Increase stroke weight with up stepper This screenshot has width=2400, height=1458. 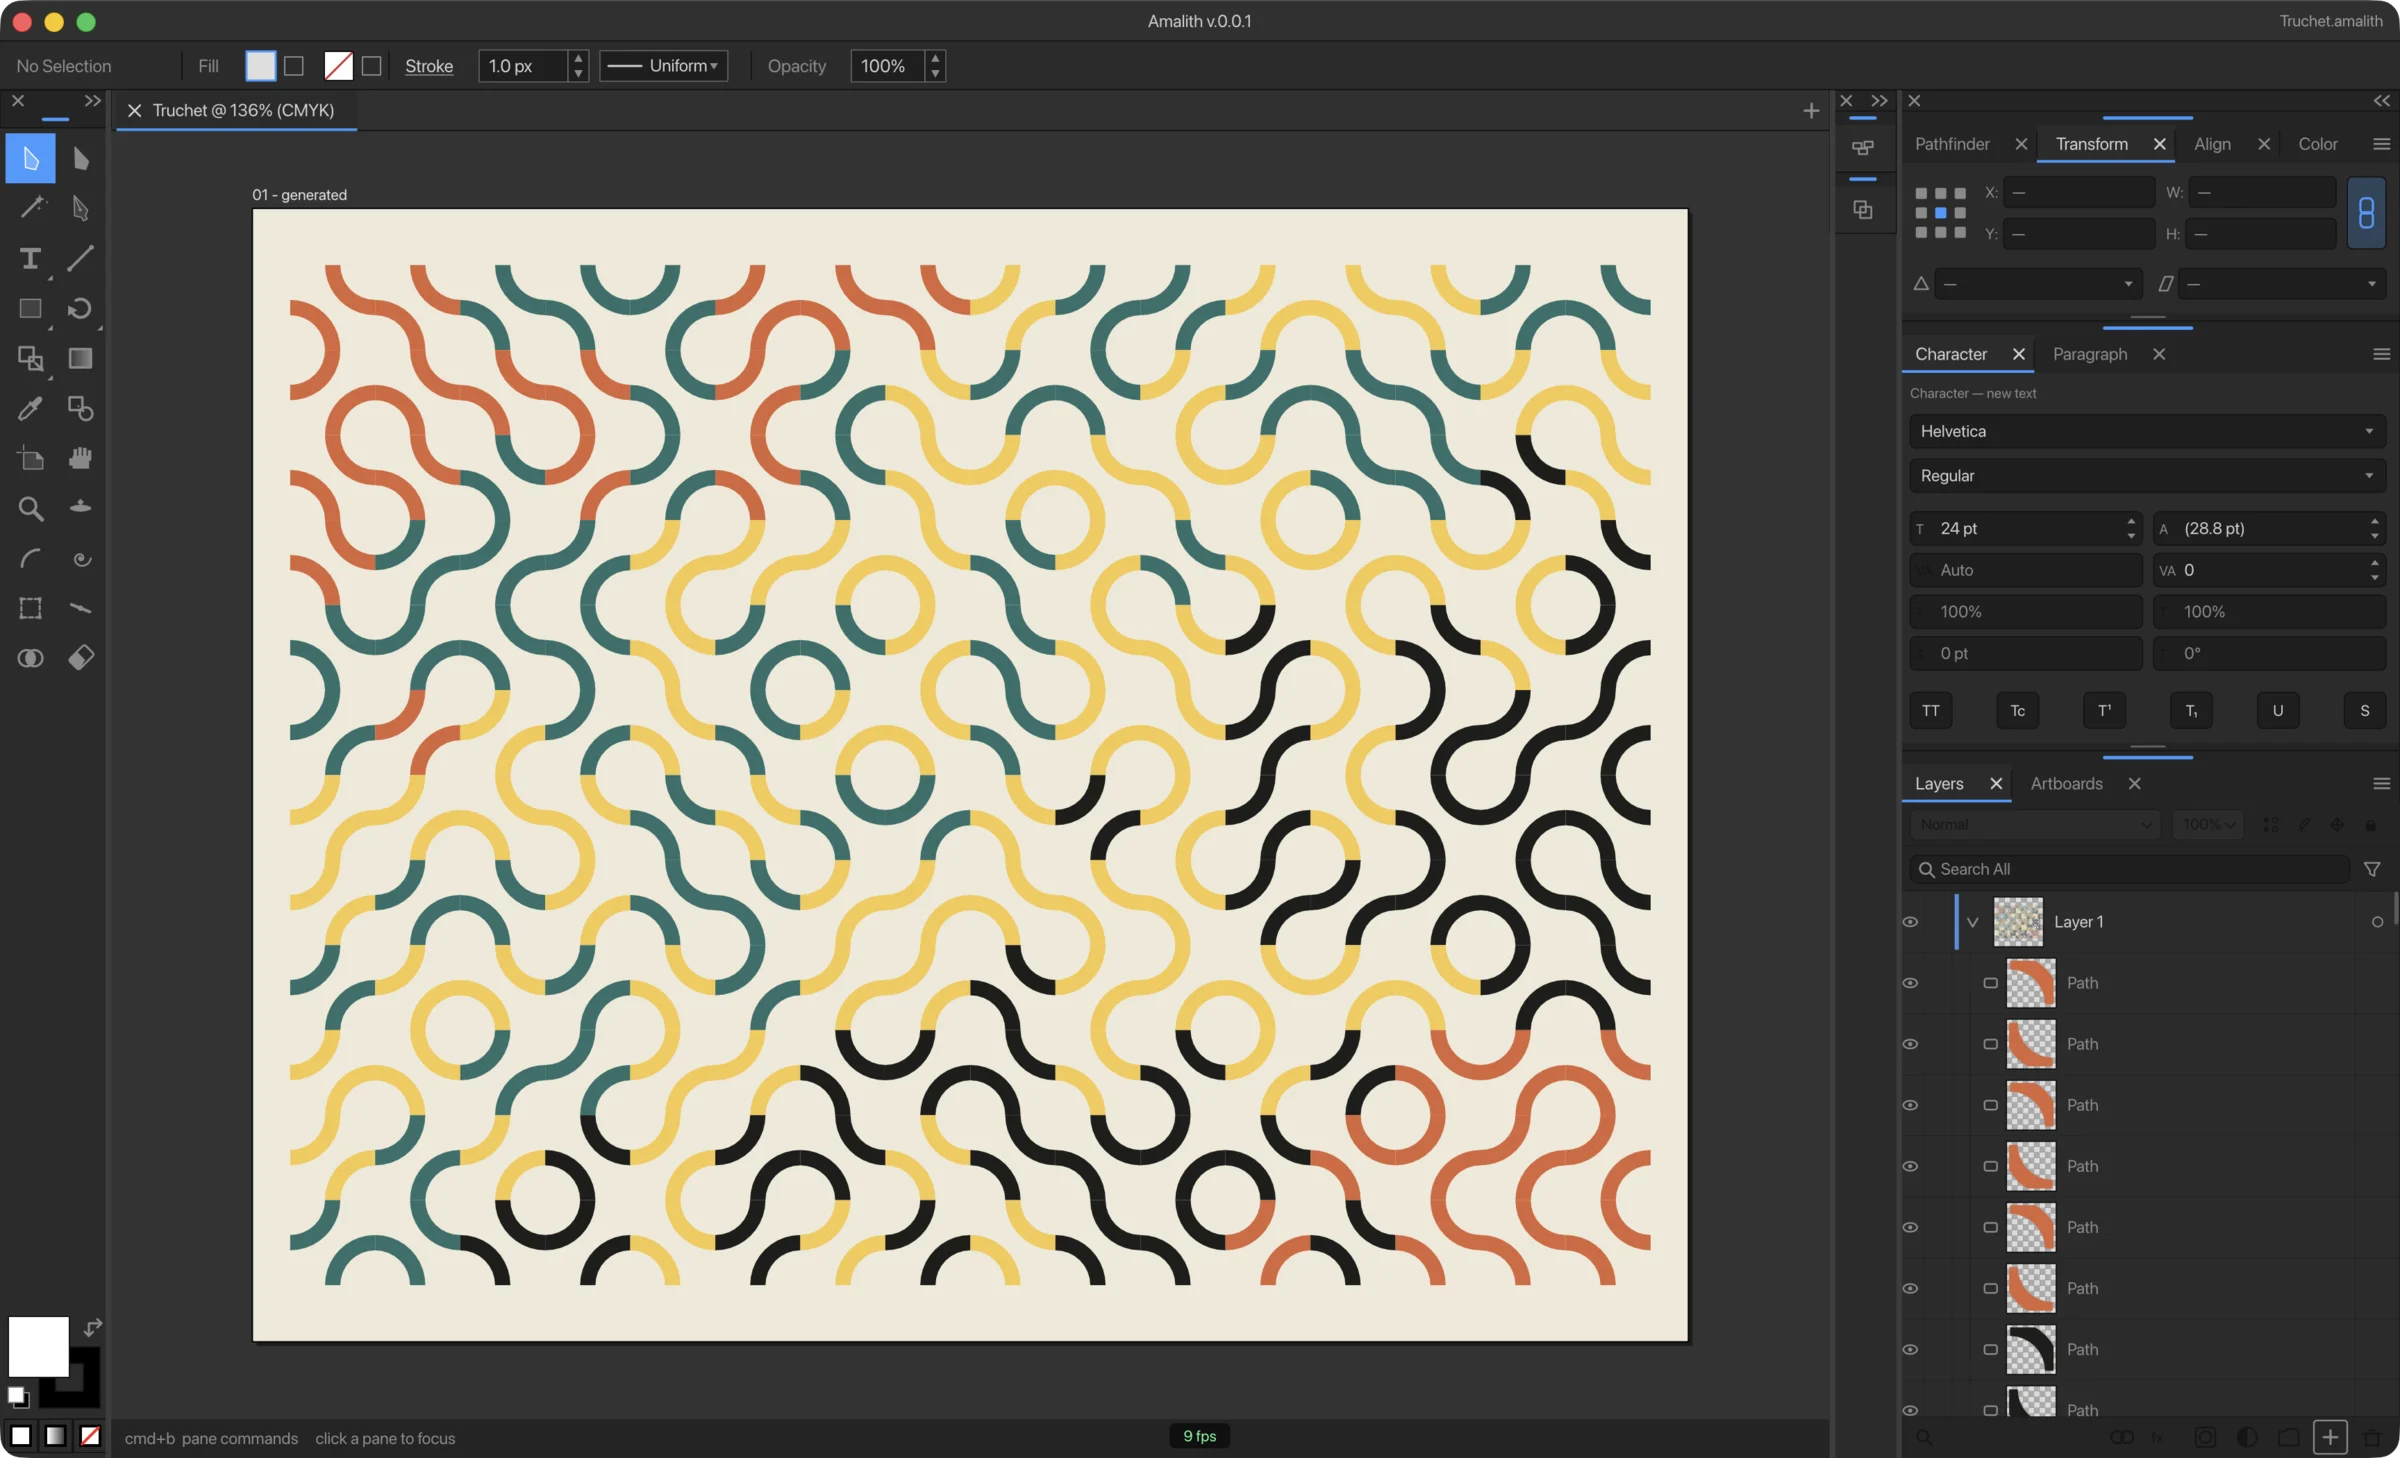578,58
